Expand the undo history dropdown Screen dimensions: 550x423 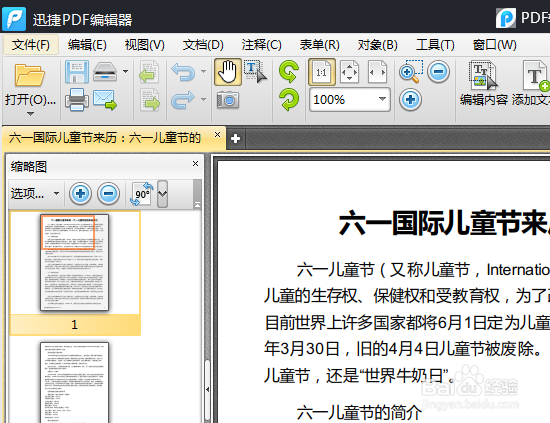203,72
